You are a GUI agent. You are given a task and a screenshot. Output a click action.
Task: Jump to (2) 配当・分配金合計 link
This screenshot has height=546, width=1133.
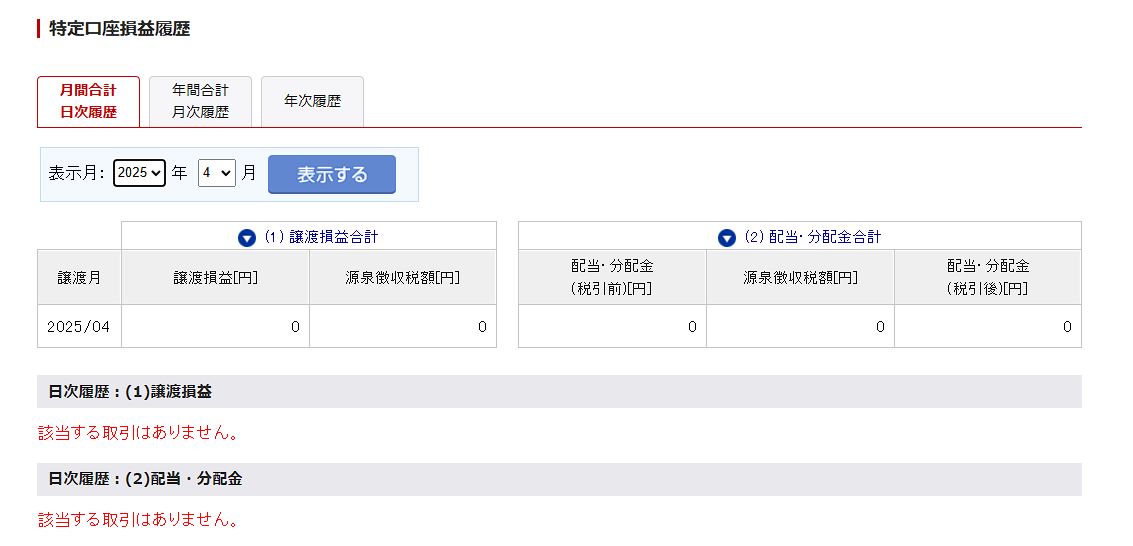813,237
